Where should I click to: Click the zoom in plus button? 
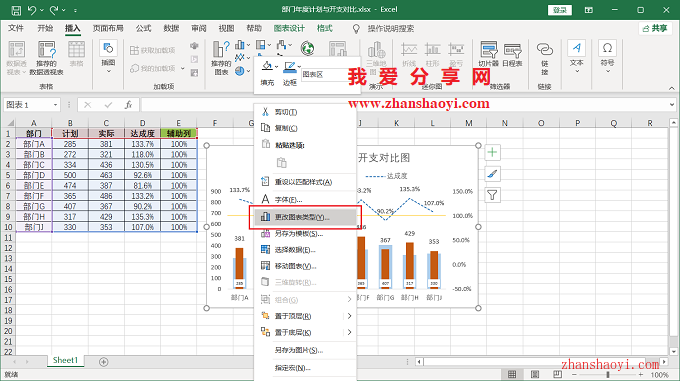point(641,374)
